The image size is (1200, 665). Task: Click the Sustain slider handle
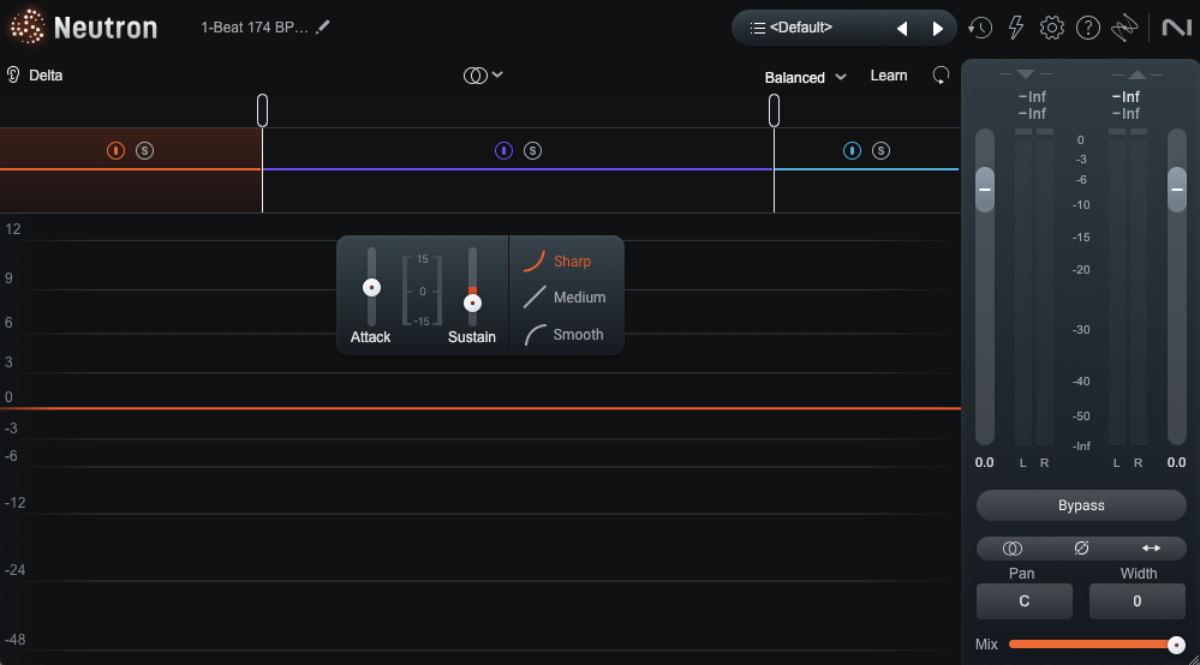[473, 302]
